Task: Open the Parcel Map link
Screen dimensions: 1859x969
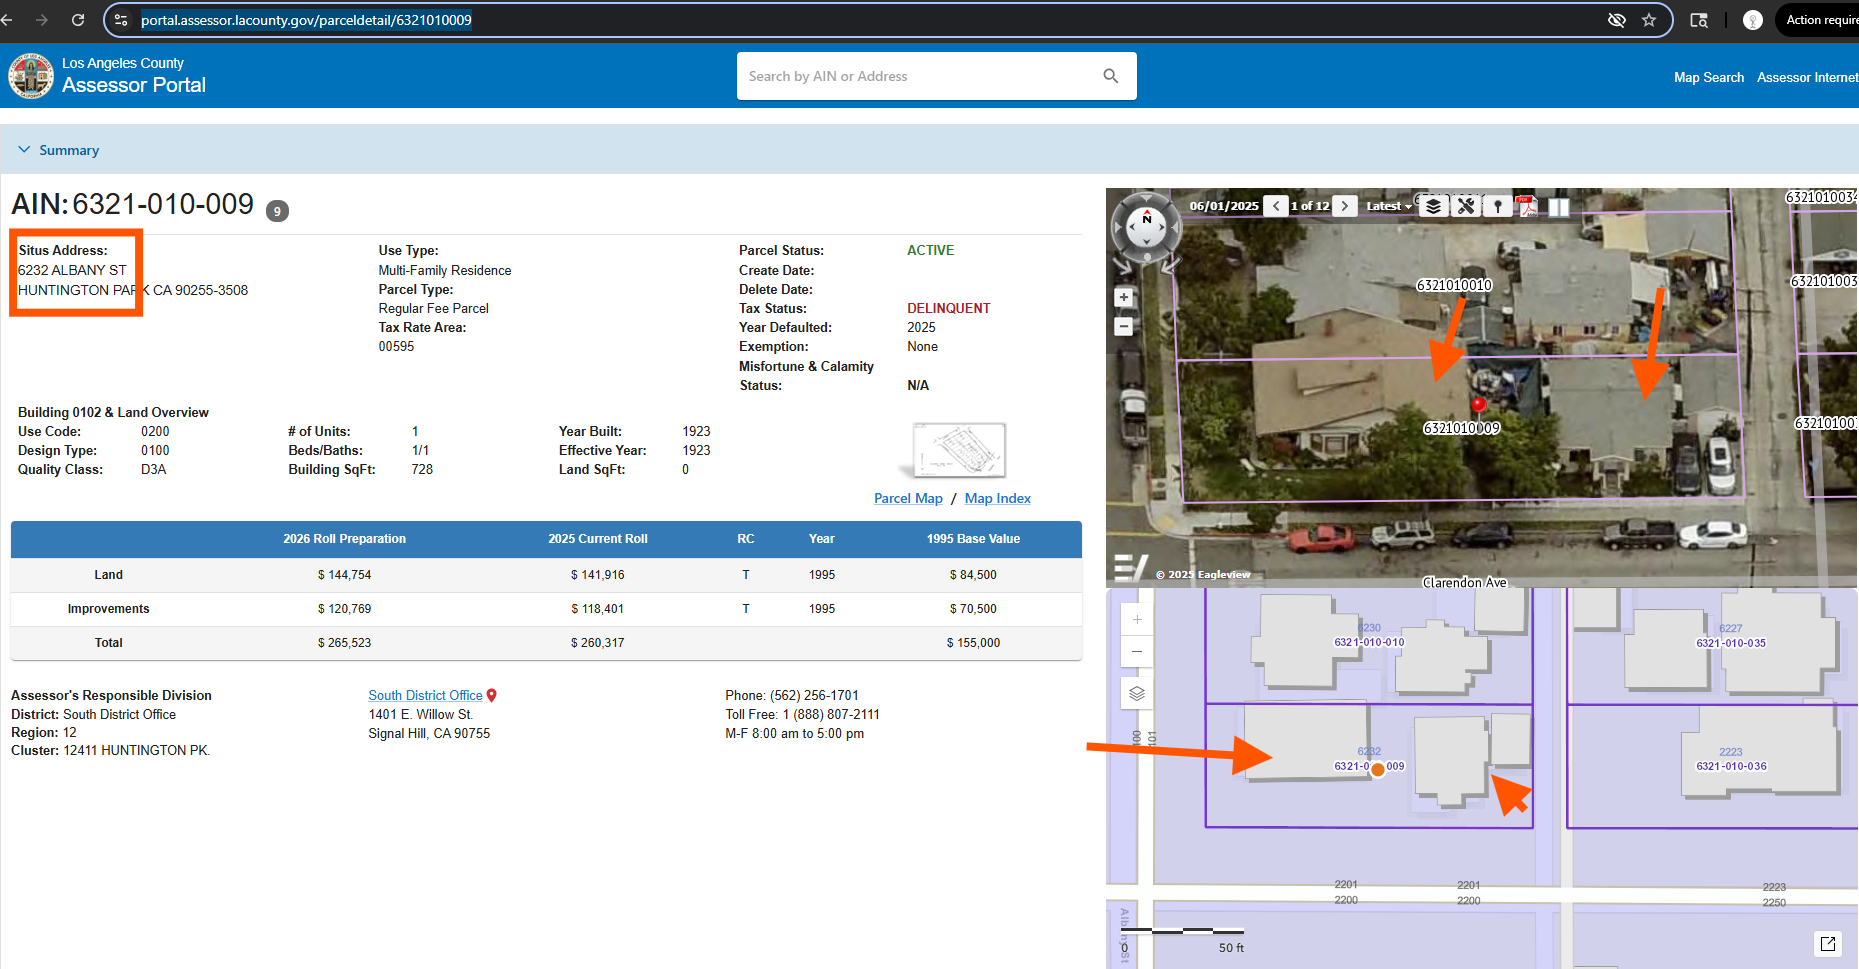Action: (908, 498)
